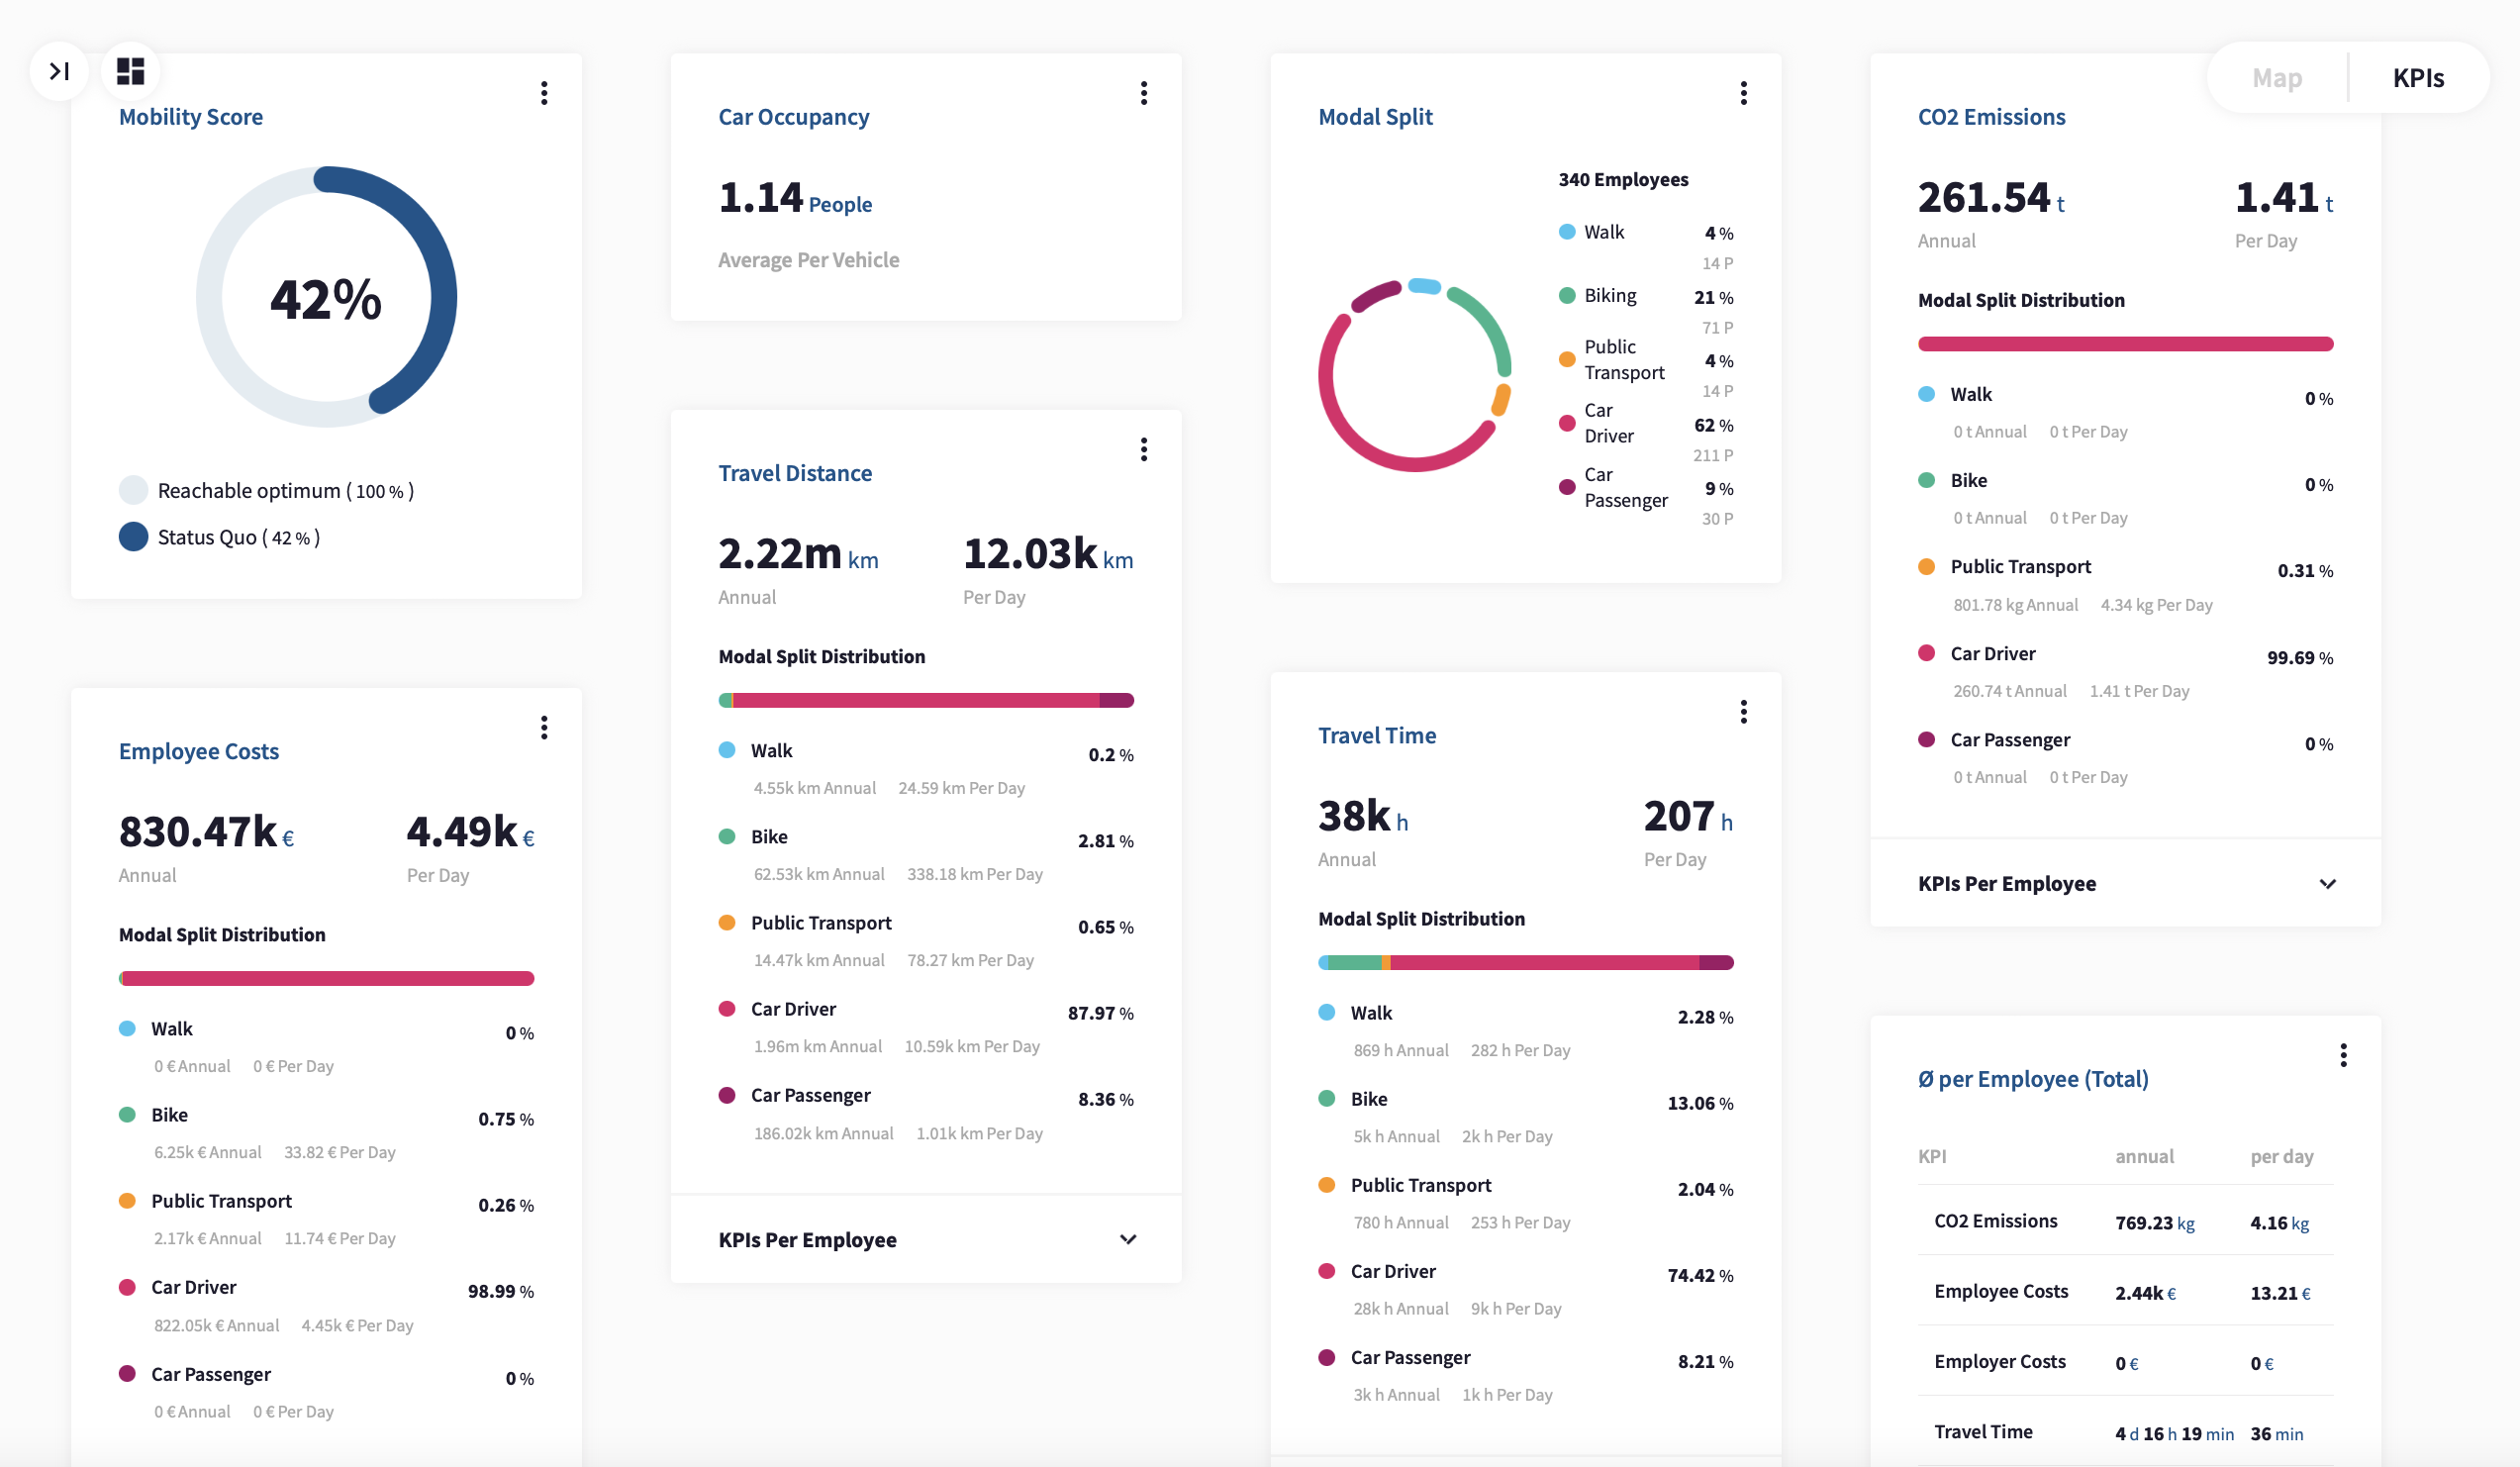
Task: Open the Travel Time card options menu
Action: pyautogui.click(x=1743, y=711)
